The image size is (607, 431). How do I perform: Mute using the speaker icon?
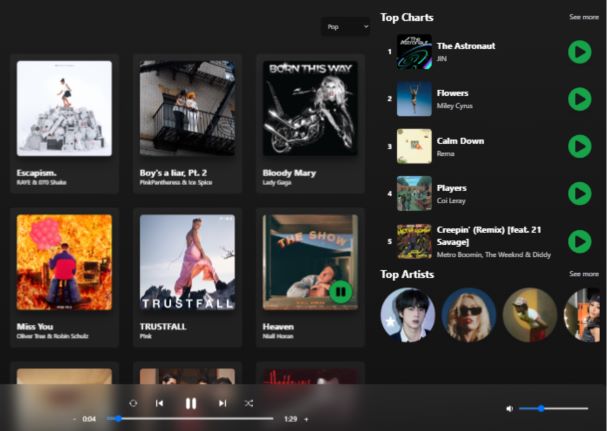[x=509, y=409]
